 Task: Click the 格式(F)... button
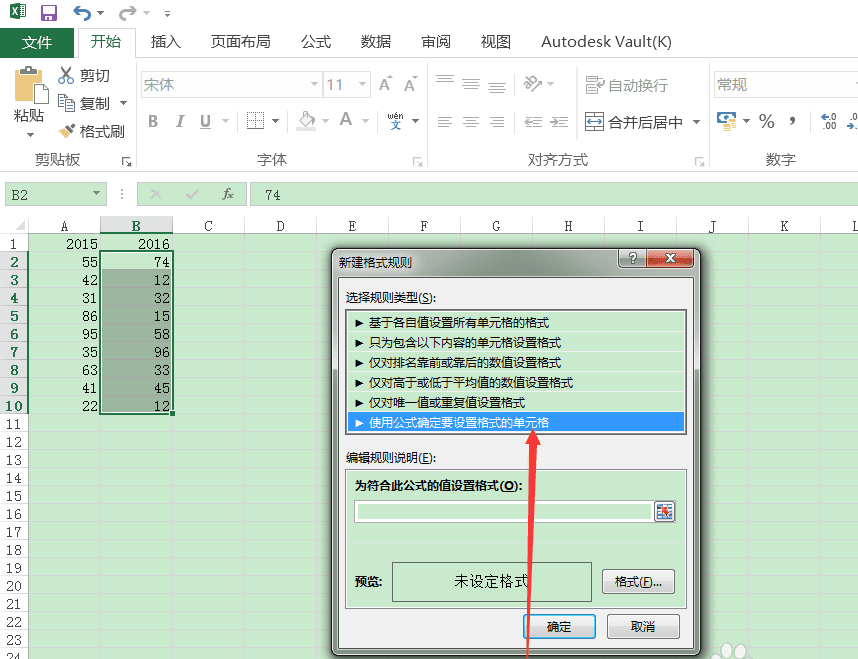(x=638, y=581)
